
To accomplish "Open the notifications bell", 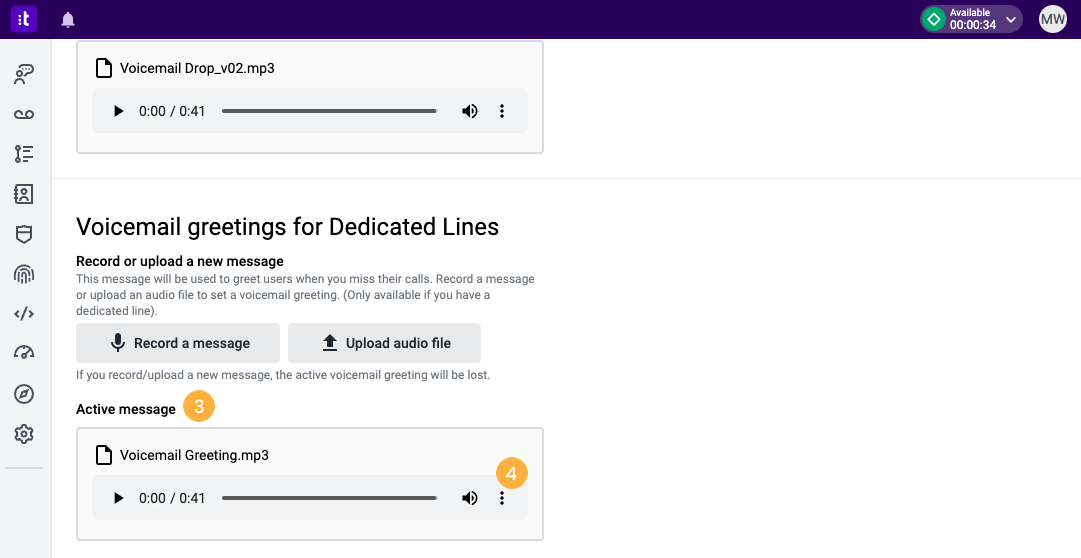I will pos(68,20).
